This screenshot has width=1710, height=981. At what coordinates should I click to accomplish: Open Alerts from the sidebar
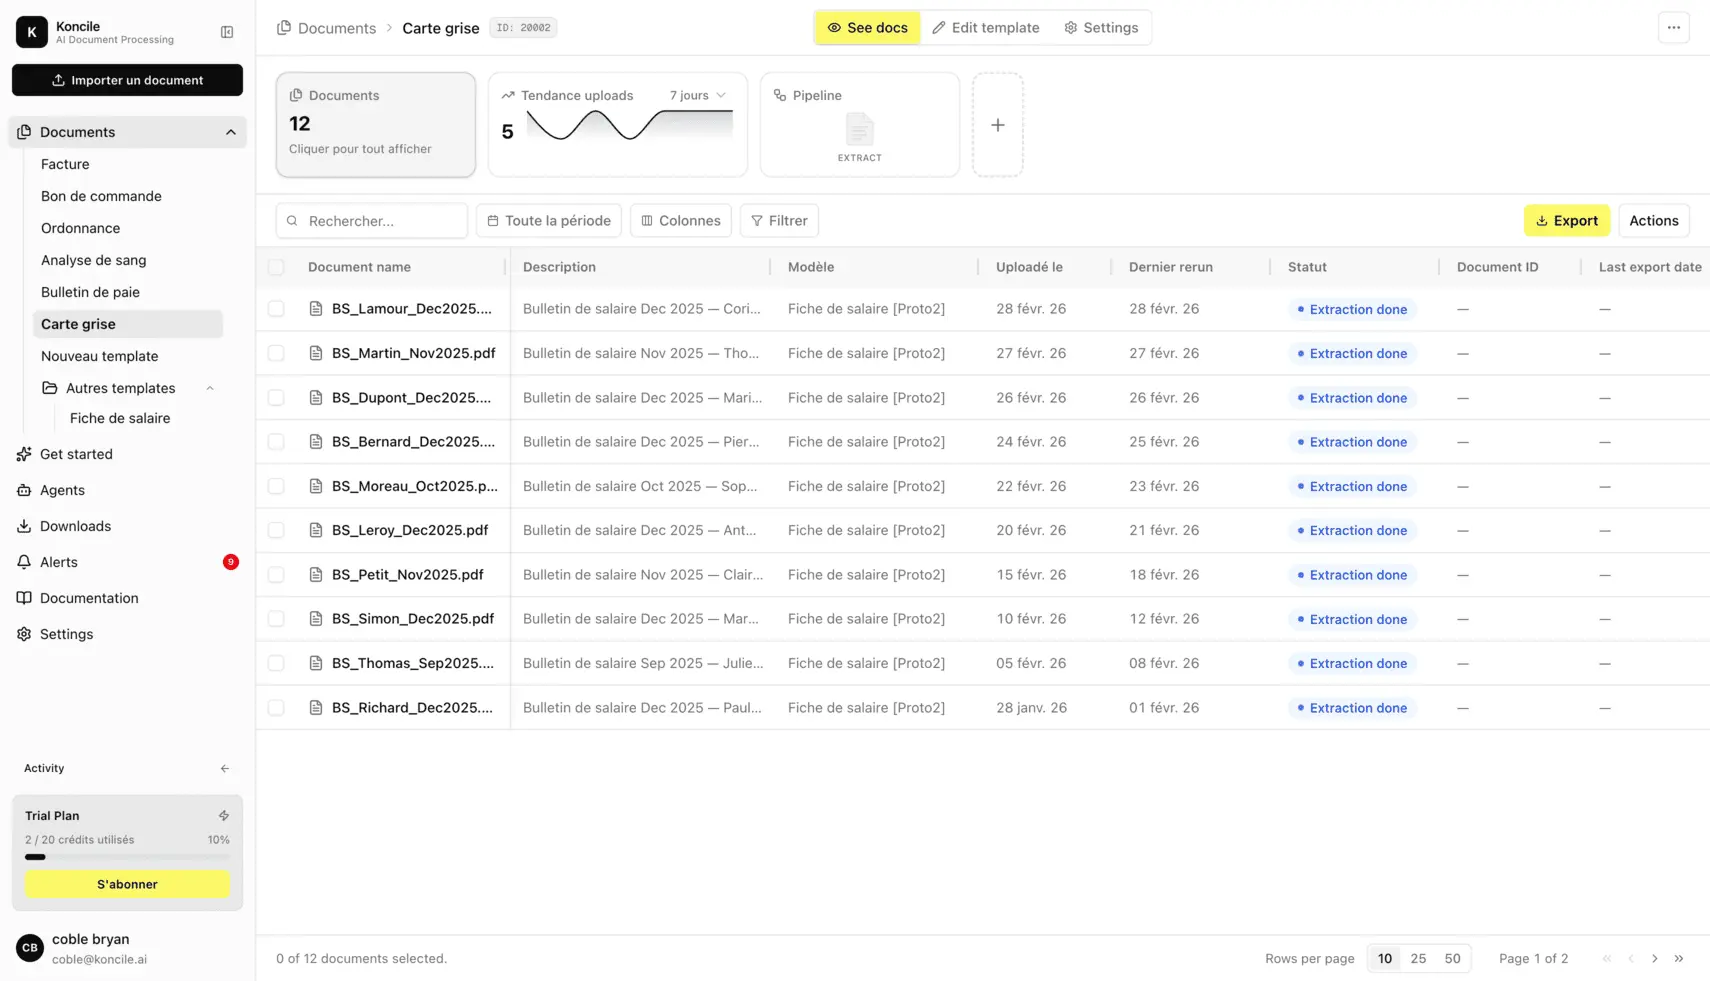pyautogui.click(x=58, y=561)
